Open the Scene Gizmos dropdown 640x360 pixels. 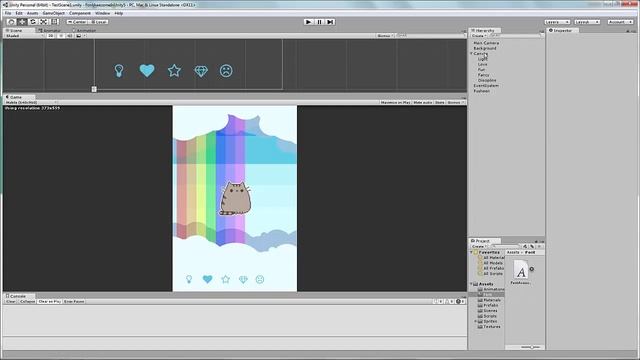coord(385,36)
